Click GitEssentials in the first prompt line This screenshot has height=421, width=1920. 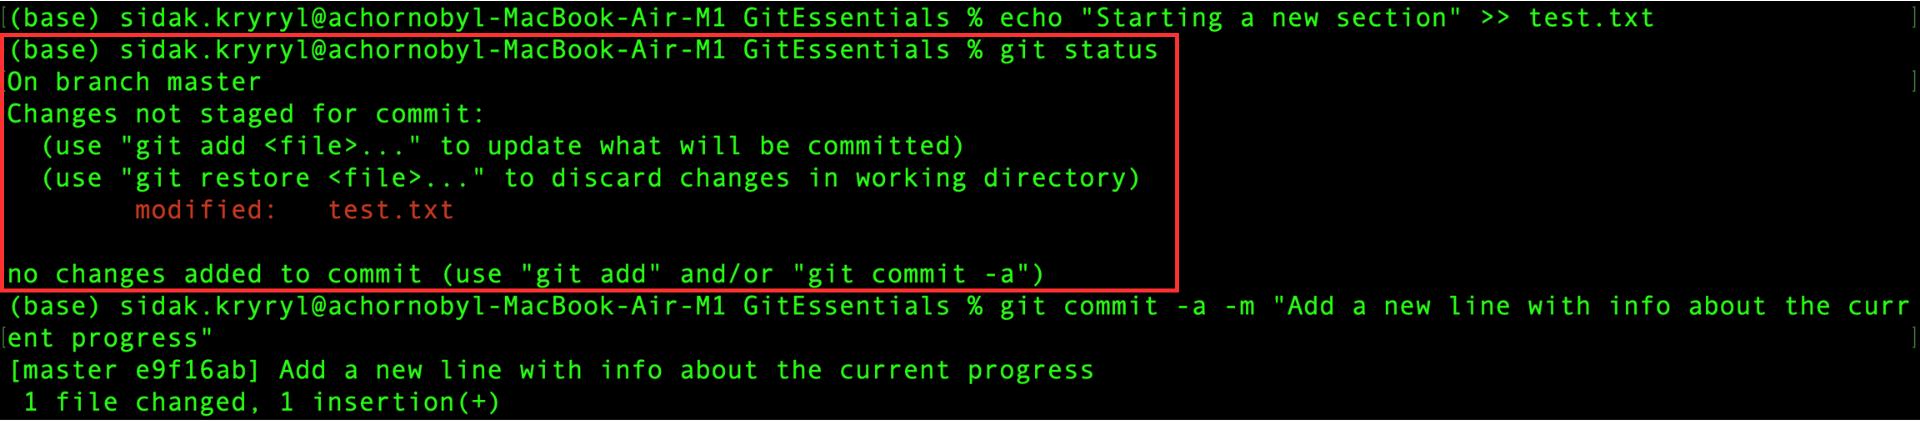click(x=846, y=18)
